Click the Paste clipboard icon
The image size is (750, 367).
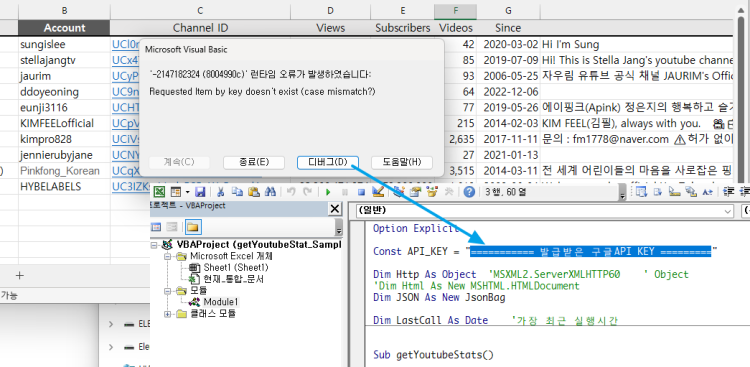point(254,191)
